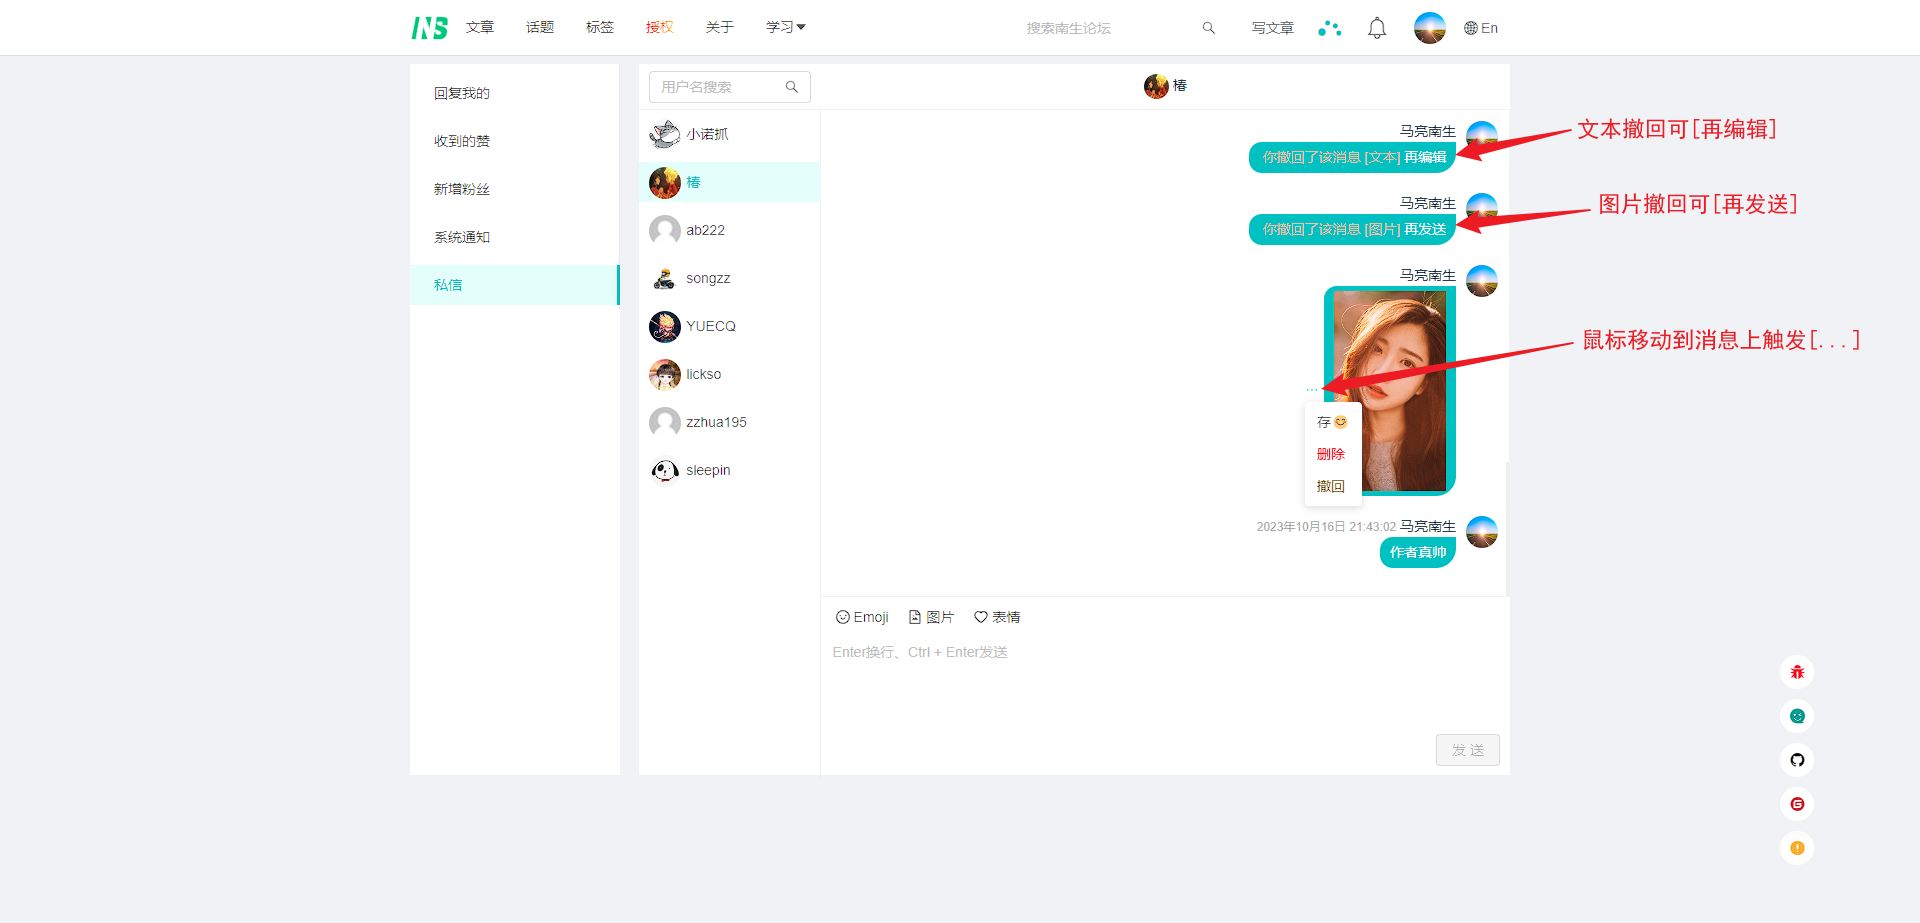Click the message options ellipsis
Viewport: 1920px width, 923px height.
1312,389
